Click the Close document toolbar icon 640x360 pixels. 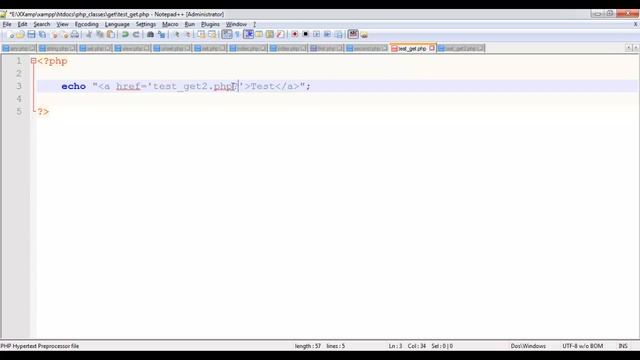(x=55, y=35)
